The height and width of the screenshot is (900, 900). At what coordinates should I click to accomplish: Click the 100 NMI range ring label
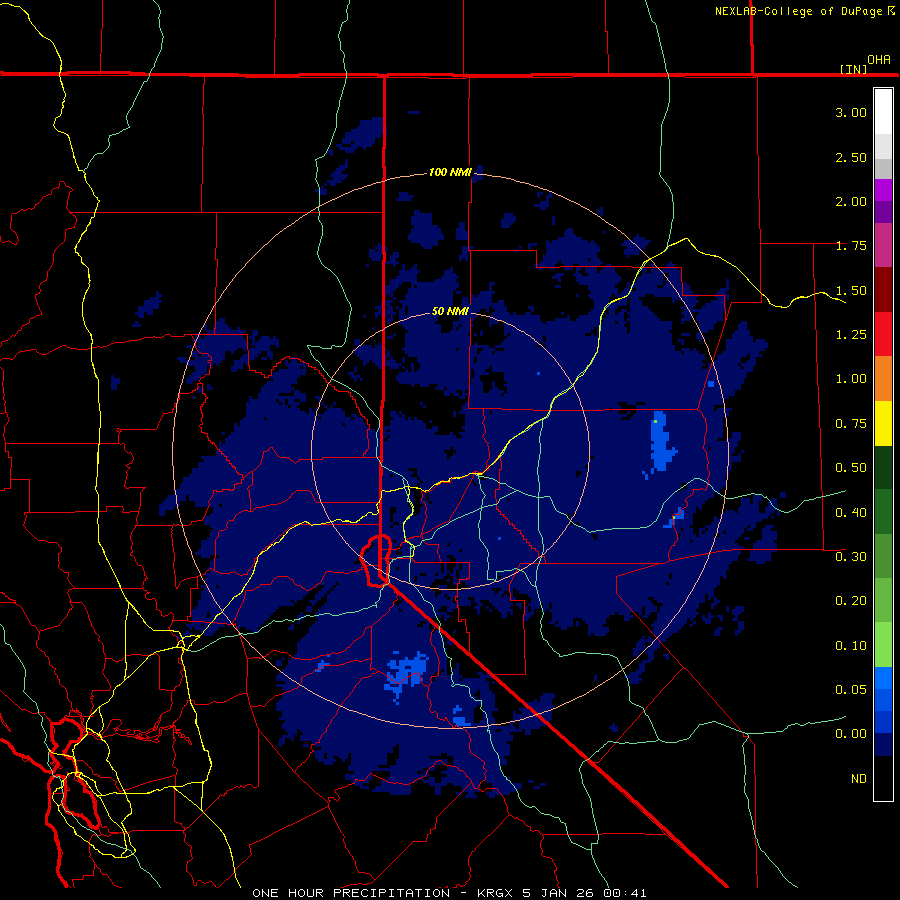(x=450, y=172)
